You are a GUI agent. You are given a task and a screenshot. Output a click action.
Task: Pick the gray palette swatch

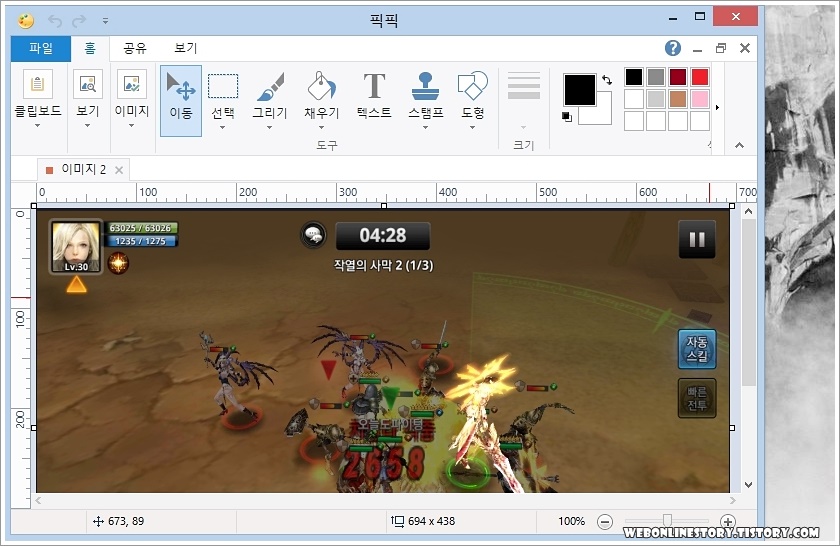pos(656,77)
